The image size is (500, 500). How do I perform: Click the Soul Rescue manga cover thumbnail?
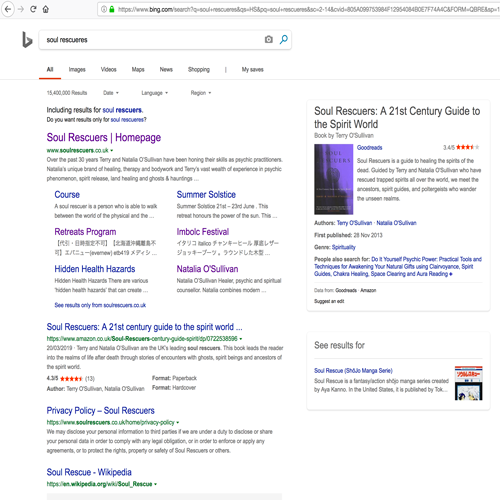click(468, 383)
